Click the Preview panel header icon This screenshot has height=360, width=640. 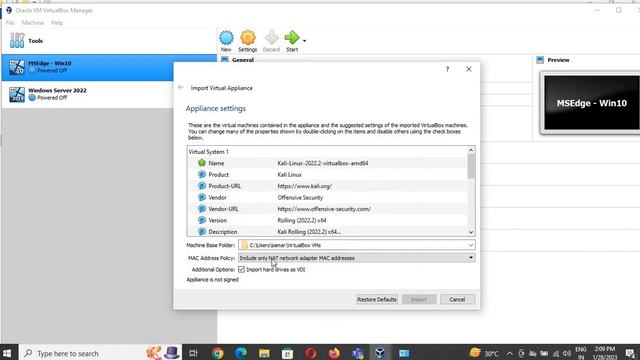(x=540, y=60)
